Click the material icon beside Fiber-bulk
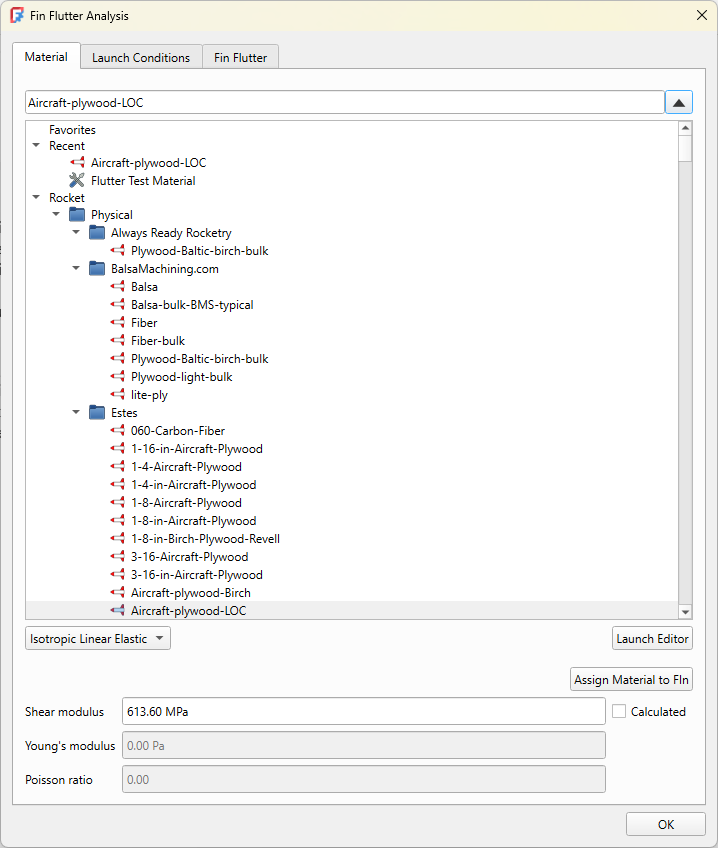This screenshot has height=848, width=718. (x=117, y=340)
